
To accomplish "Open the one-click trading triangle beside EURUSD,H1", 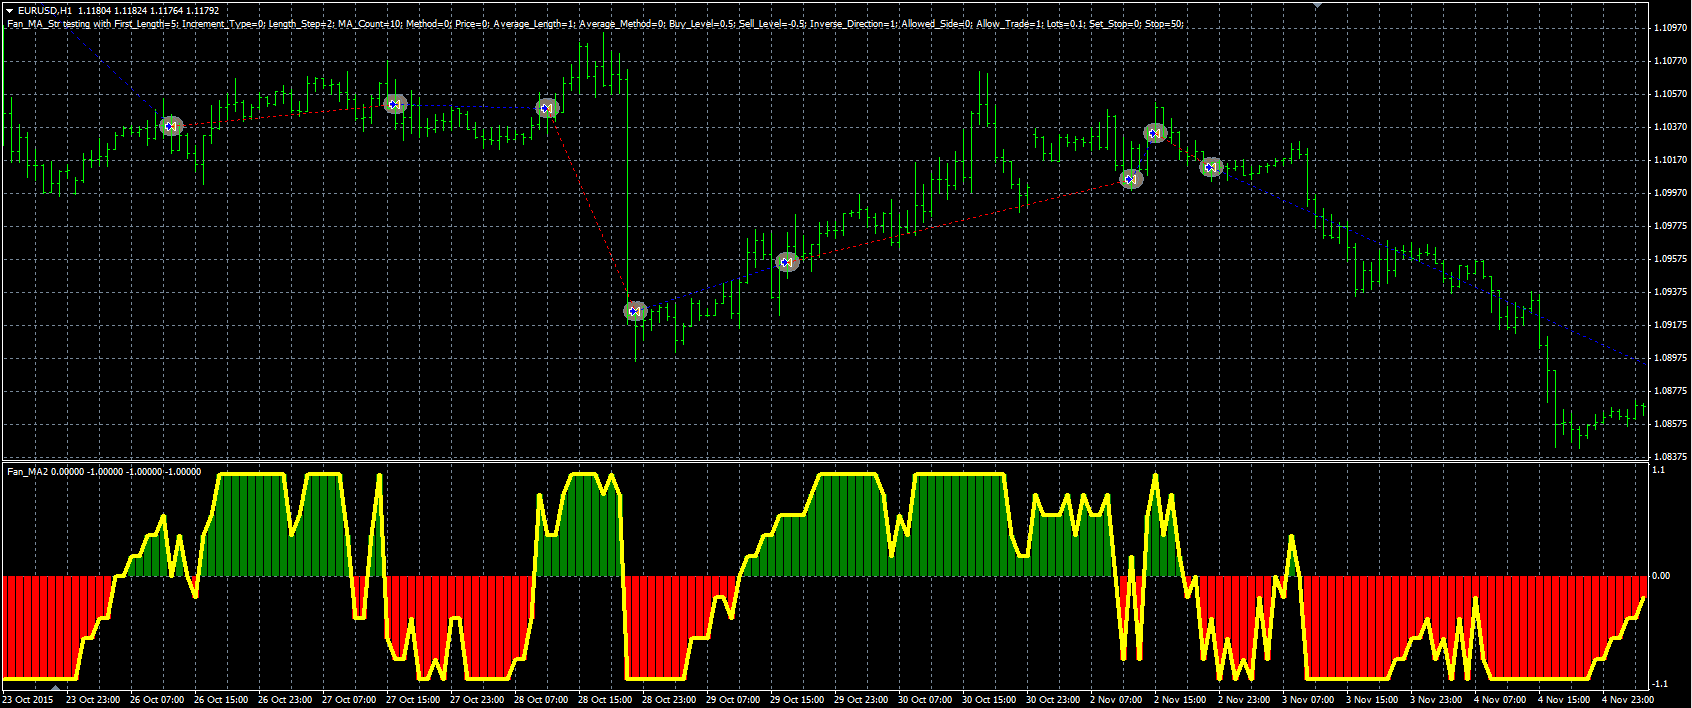I will [9, 11].
